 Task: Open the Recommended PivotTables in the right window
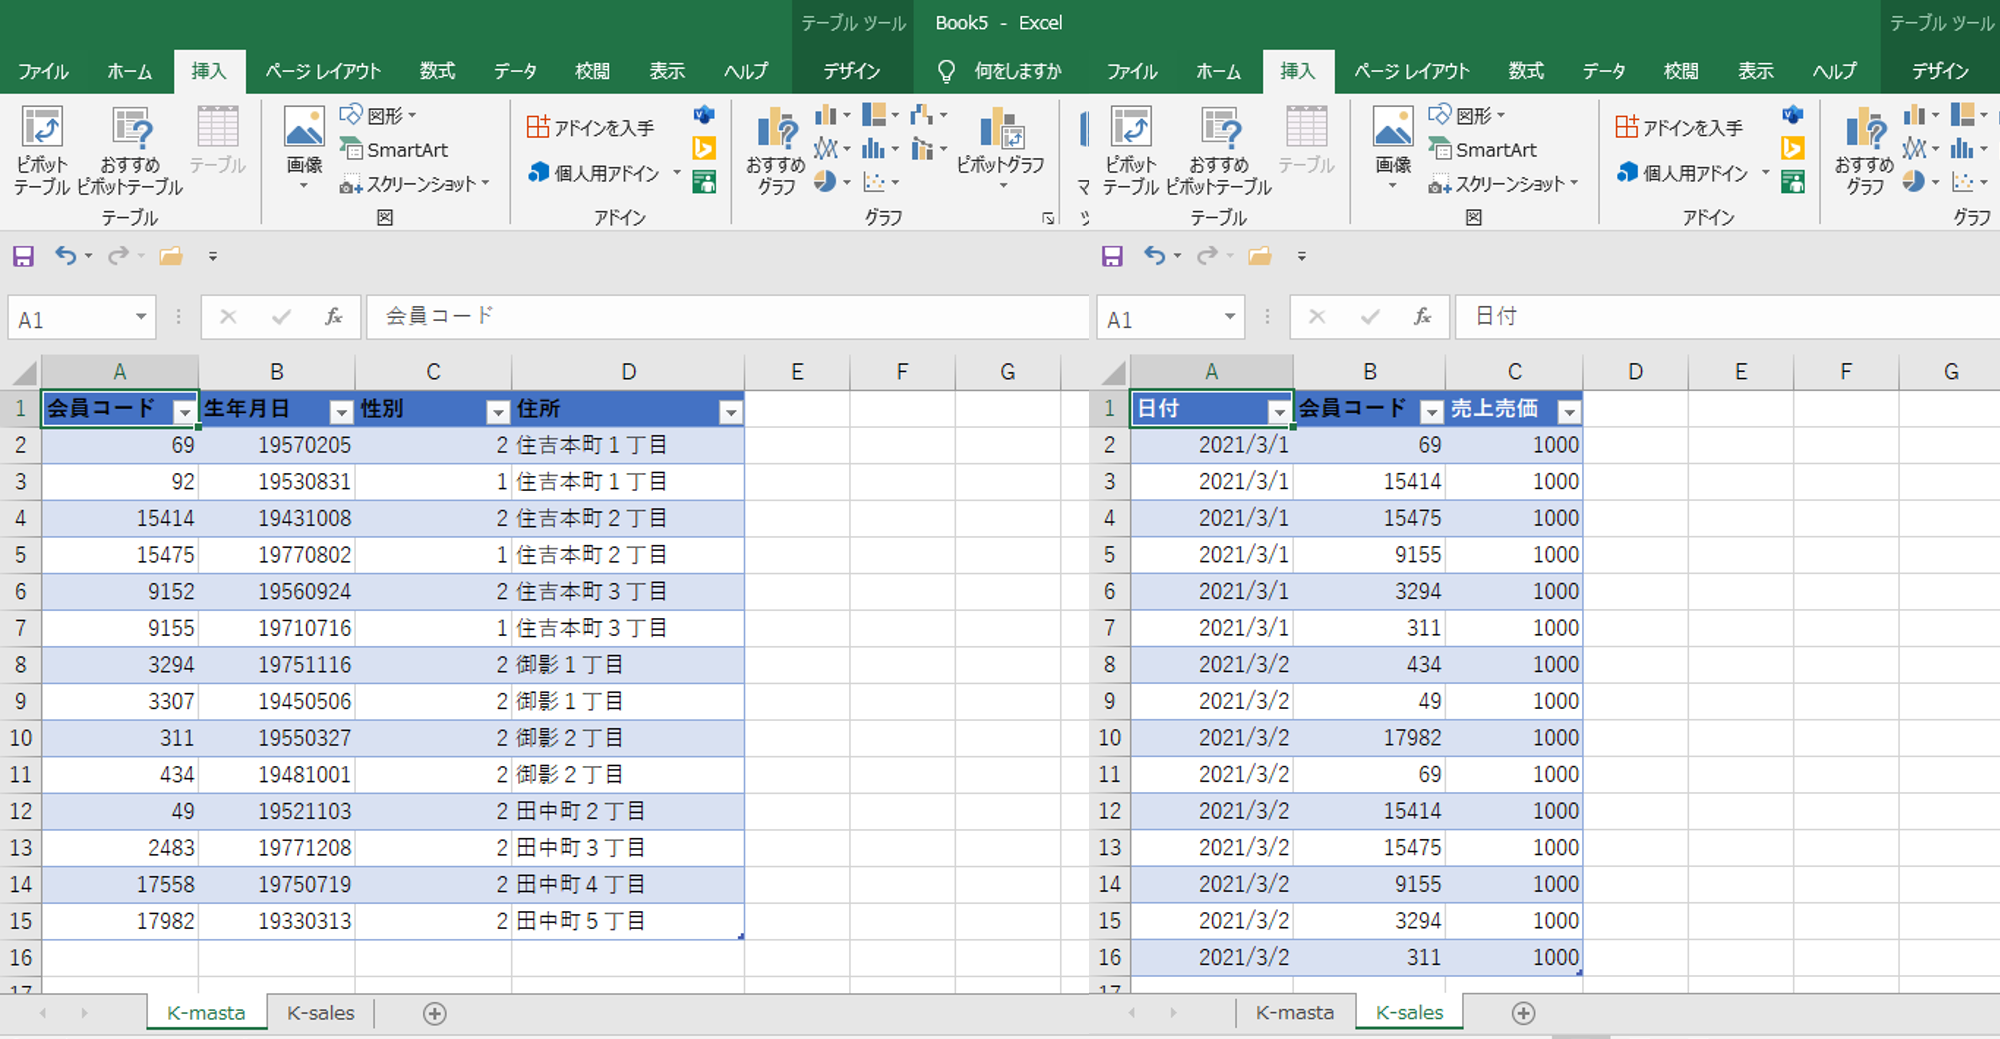1219,148
